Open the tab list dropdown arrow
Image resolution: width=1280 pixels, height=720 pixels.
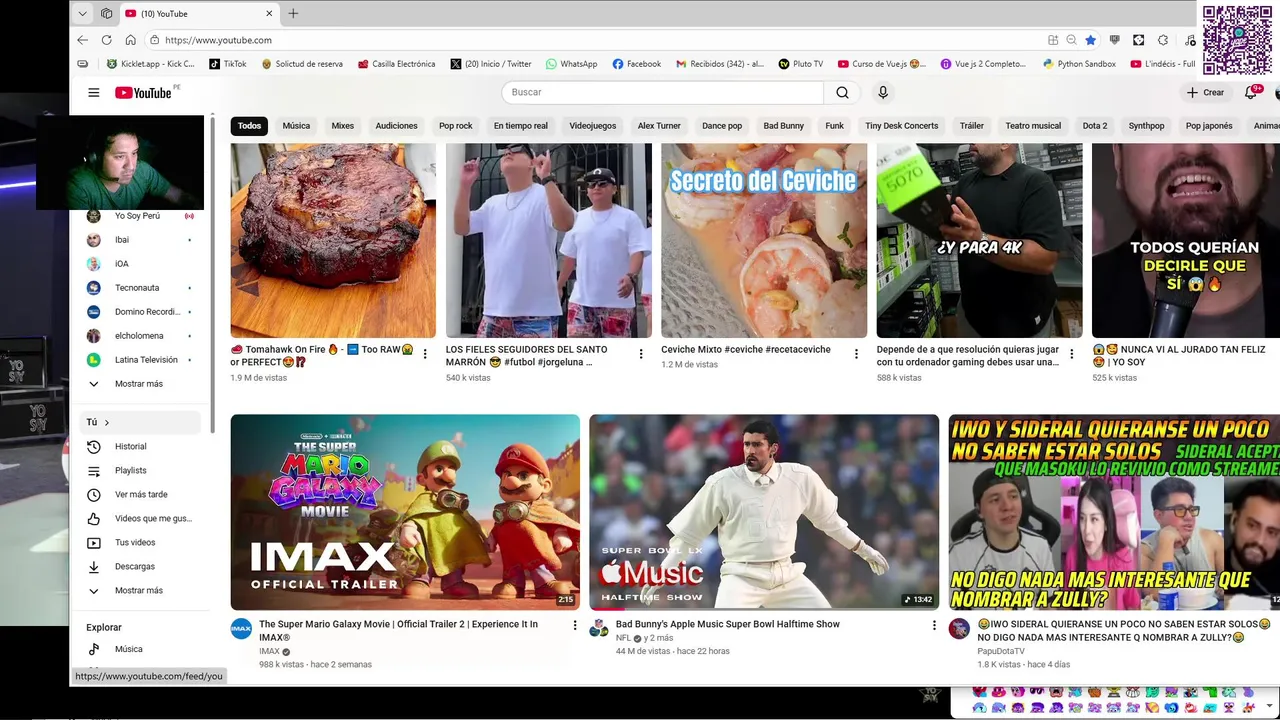pyautogui.click(x=82, y=14)
